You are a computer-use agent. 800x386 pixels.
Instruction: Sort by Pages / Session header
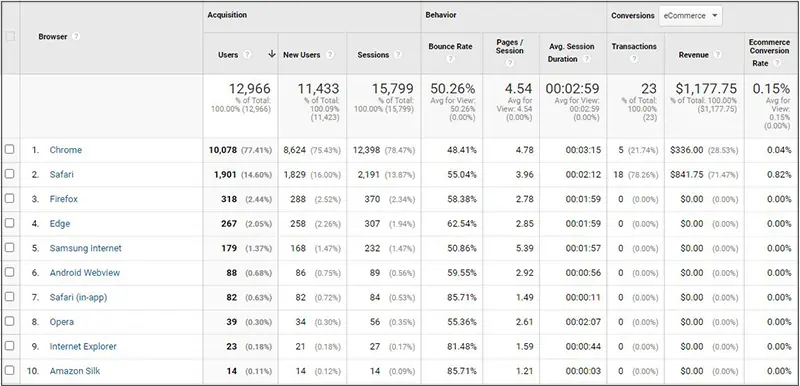pos(510,46)
